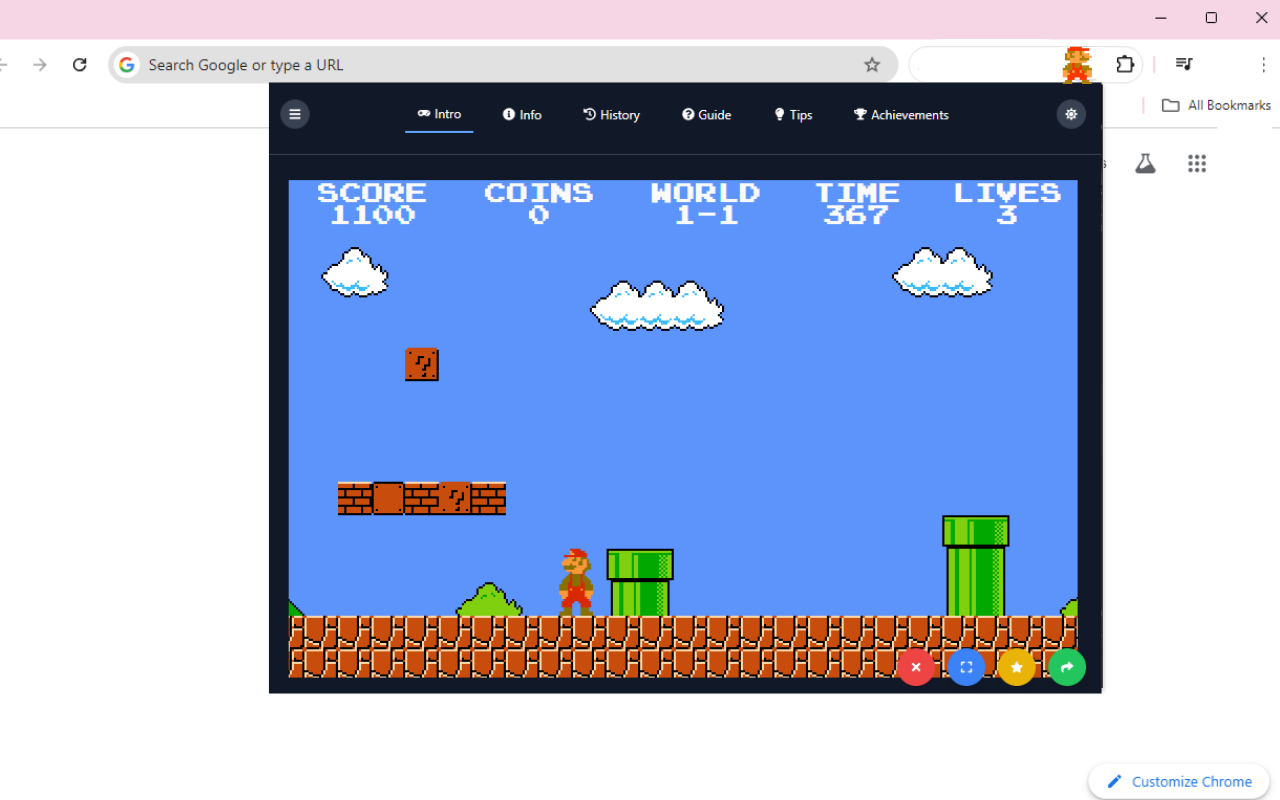Switch to the Guide tab
Image resolution: width=1280 pixels, height=800 pixels.
point(706,115)
